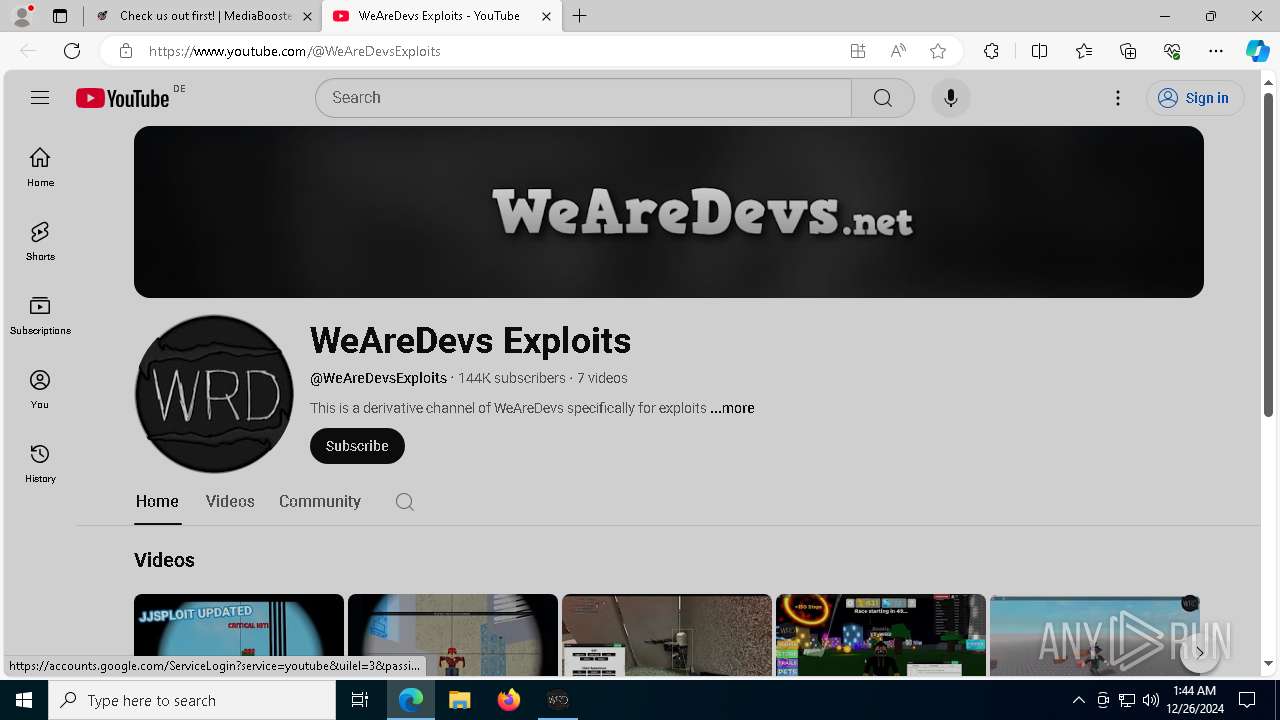View site information lock icon
Image resolution: width=1280 pixels, height=720 pixels.
click(125, 51)
